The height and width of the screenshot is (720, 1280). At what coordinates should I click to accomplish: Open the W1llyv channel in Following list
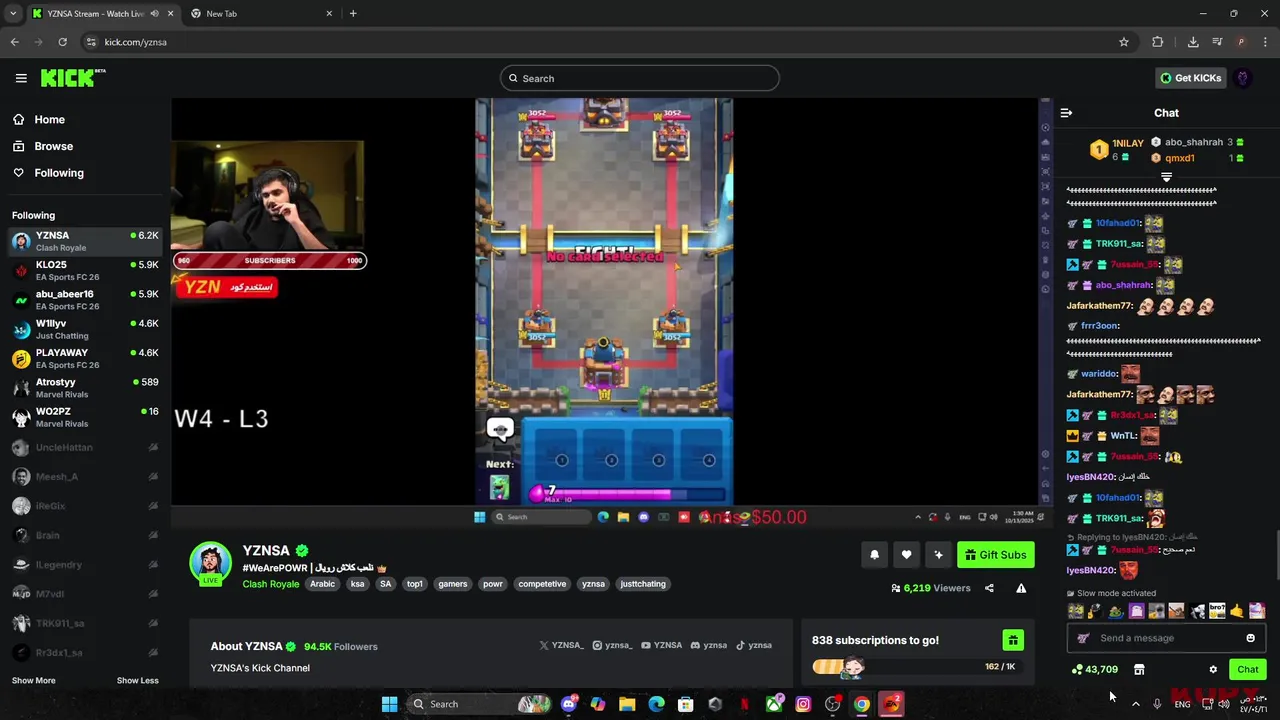85,329
